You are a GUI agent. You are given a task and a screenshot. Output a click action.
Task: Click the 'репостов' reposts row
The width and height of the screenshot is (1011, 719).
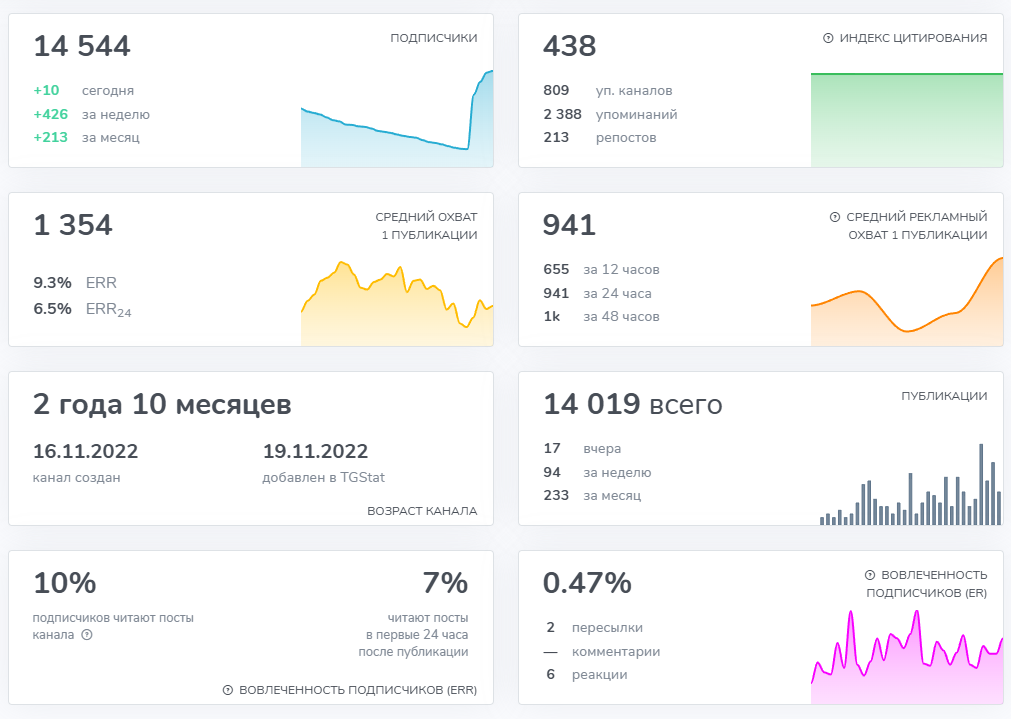pyautogui.click(x=600, y=137)
